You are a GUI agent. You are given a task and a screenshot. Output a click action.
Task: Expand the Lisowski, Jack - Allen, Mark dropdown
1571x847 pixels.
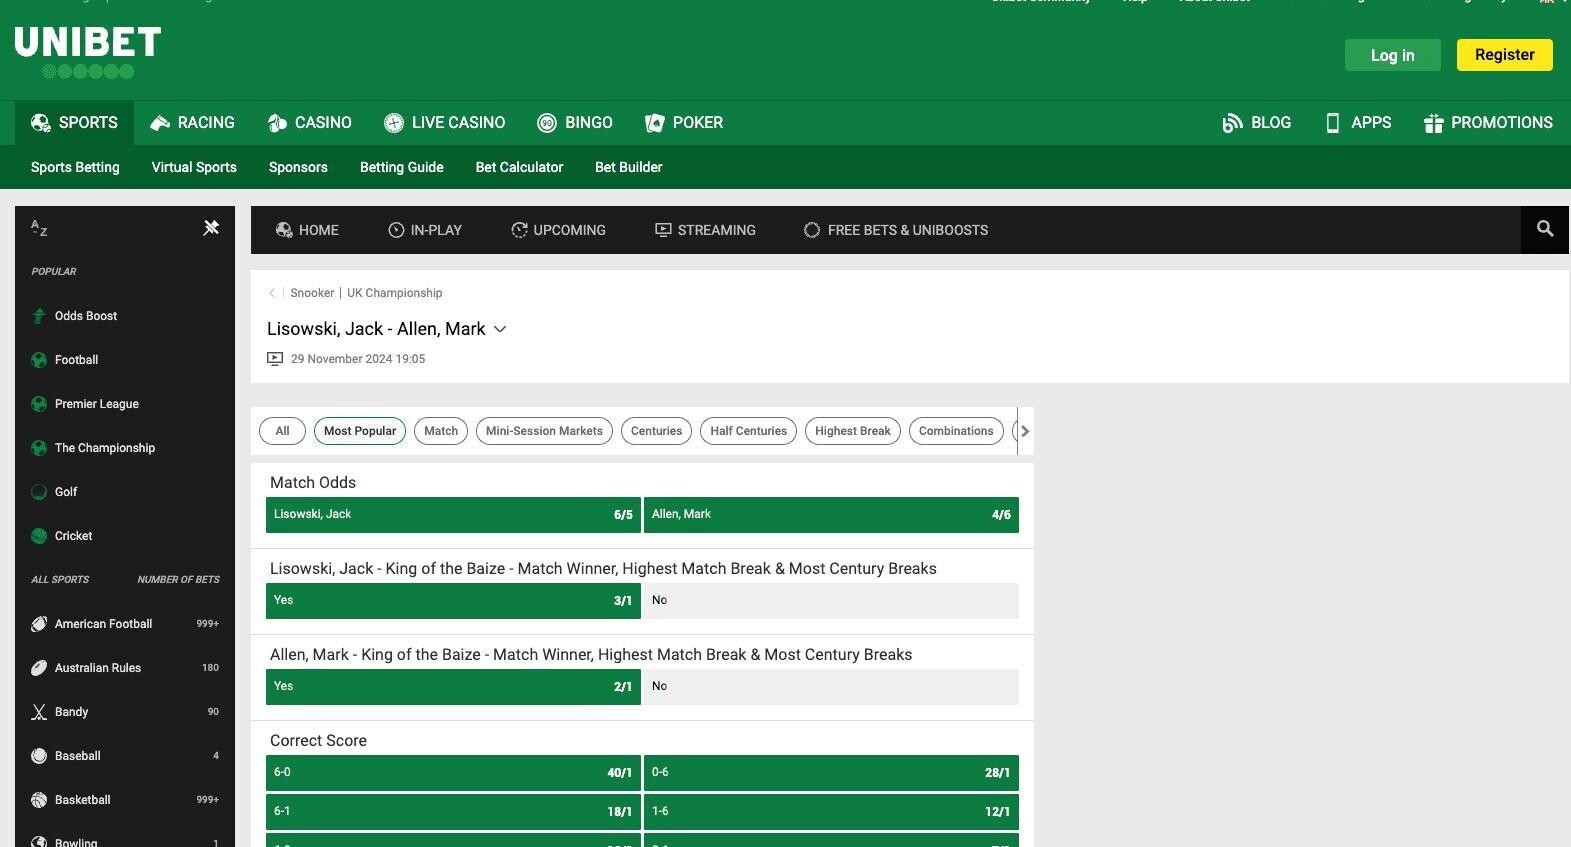coord(500,329)
